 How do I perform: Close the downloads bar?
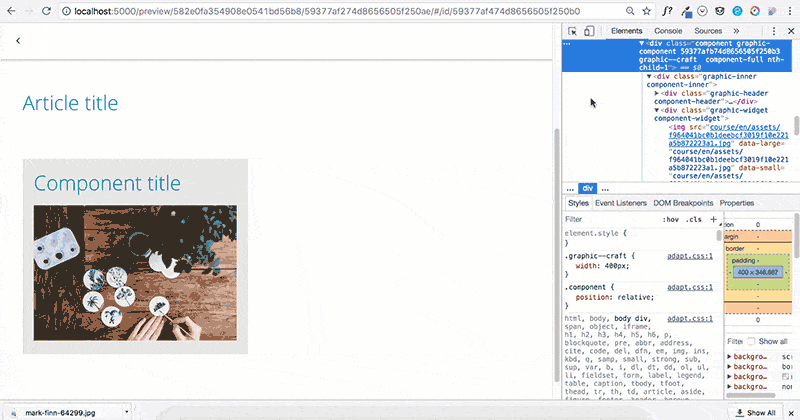(x=791, y=413)
